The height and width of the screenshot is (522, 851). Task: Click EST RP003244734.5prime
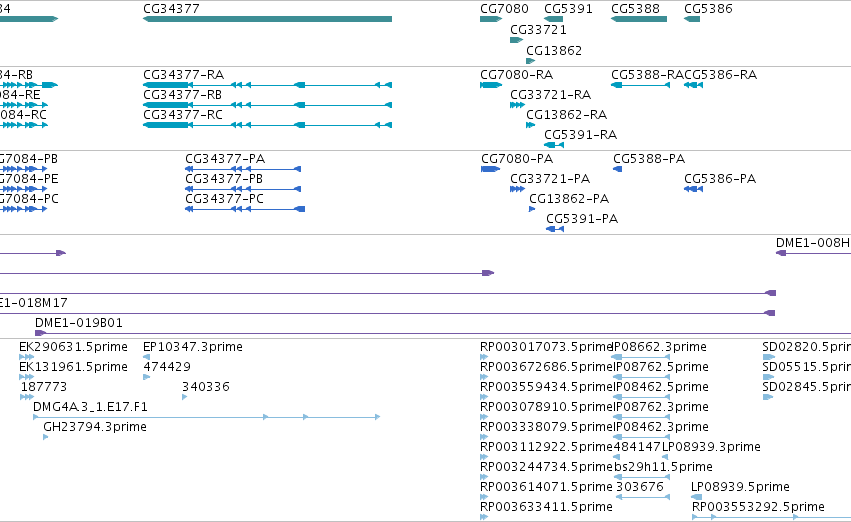484,477
